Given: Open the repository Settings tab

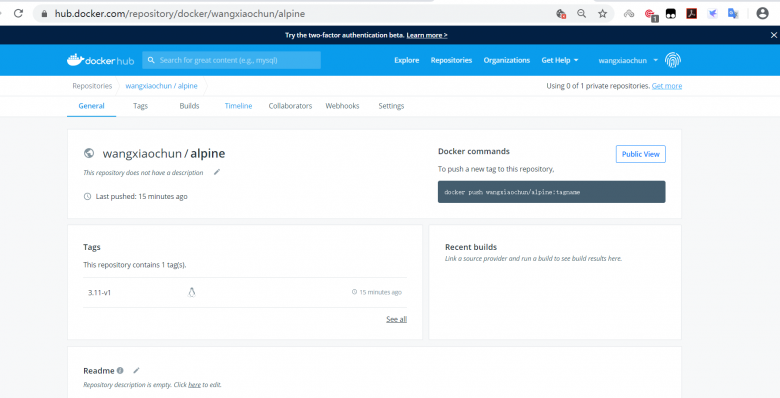Looking at the screenshot, I should click(x=391, y=106).
